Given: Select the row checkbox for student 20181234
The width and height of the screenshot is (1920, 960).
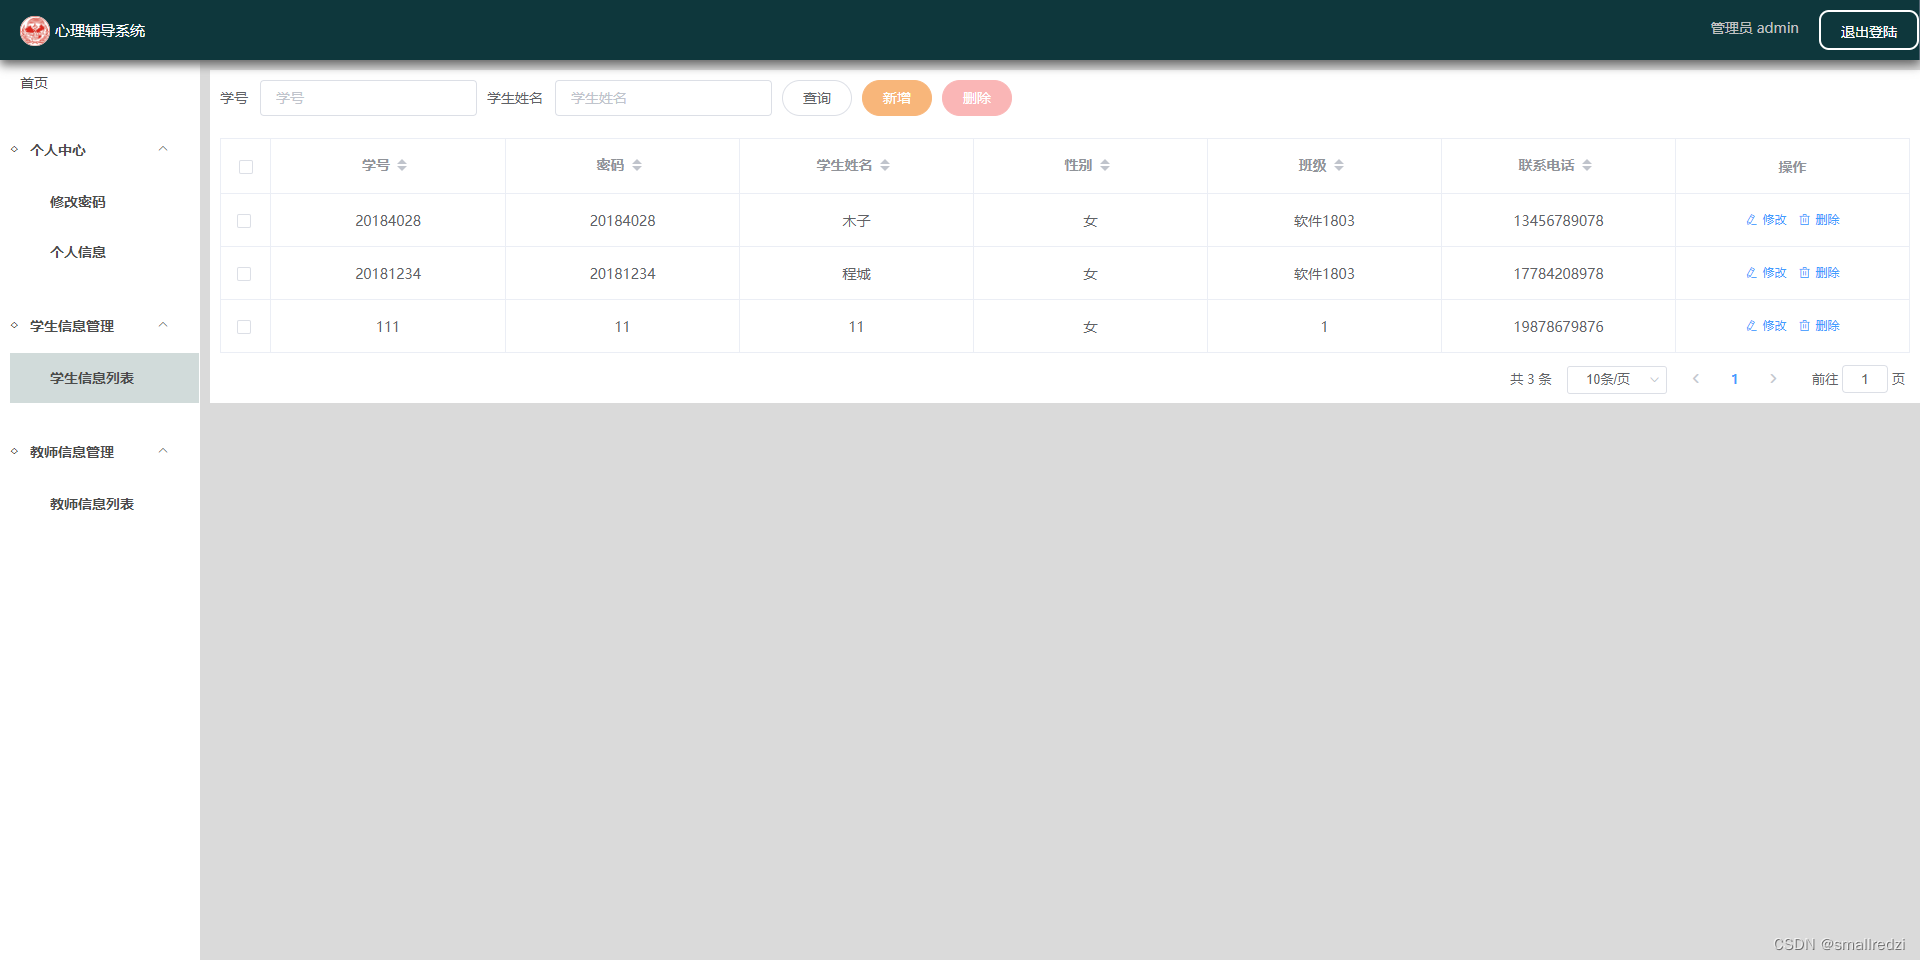Looking at the screenshot, I should (x=244, y=274).
